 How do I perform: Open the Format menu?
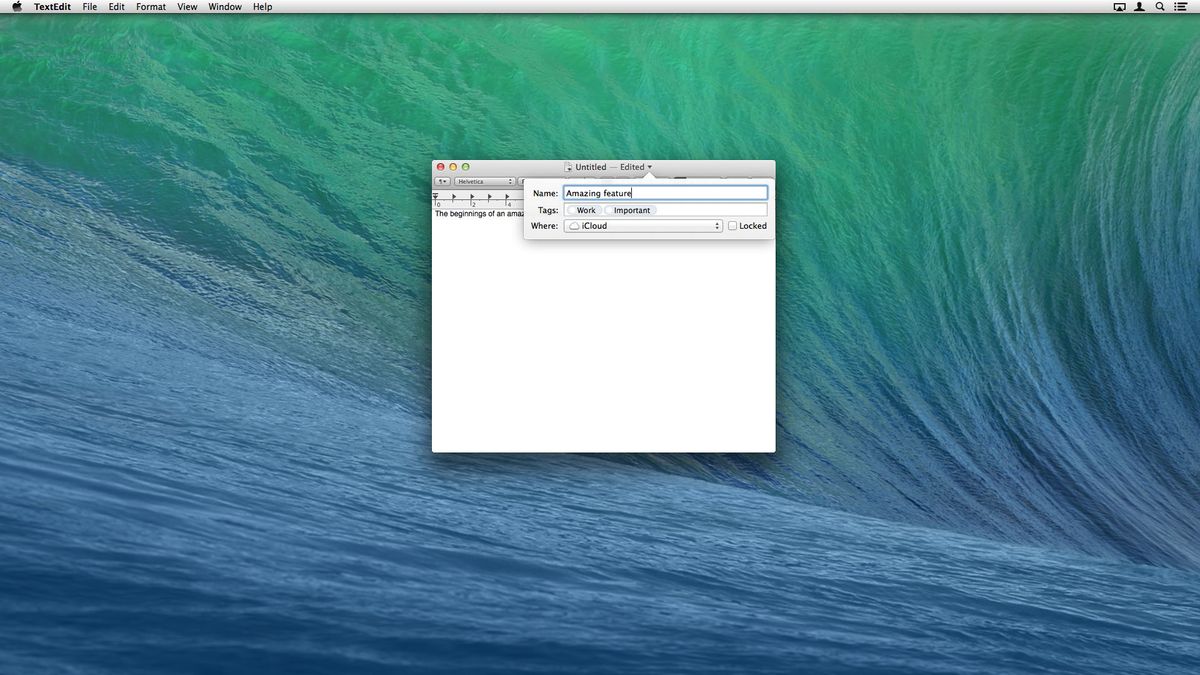151,7
